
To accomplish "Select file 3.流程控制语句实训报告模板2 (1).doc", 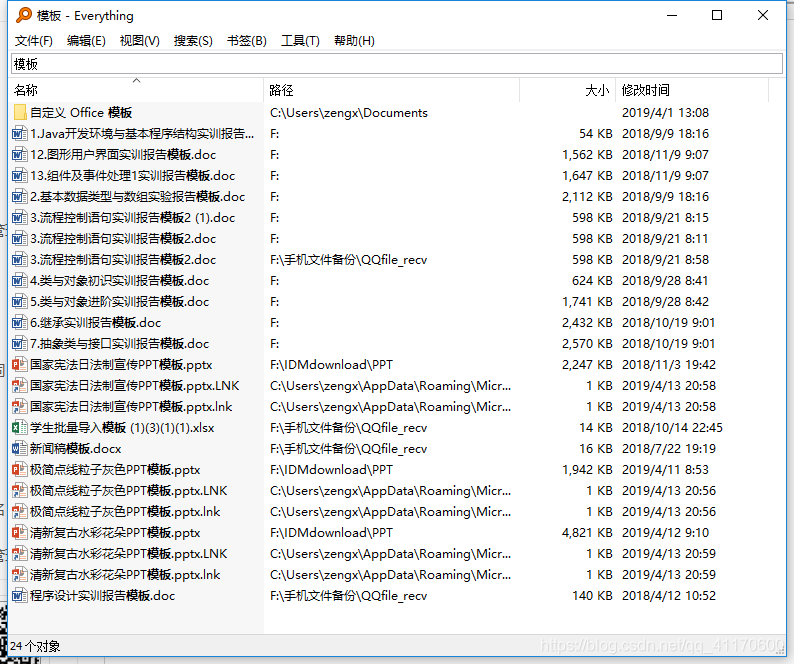I will [x=133, y=218].
